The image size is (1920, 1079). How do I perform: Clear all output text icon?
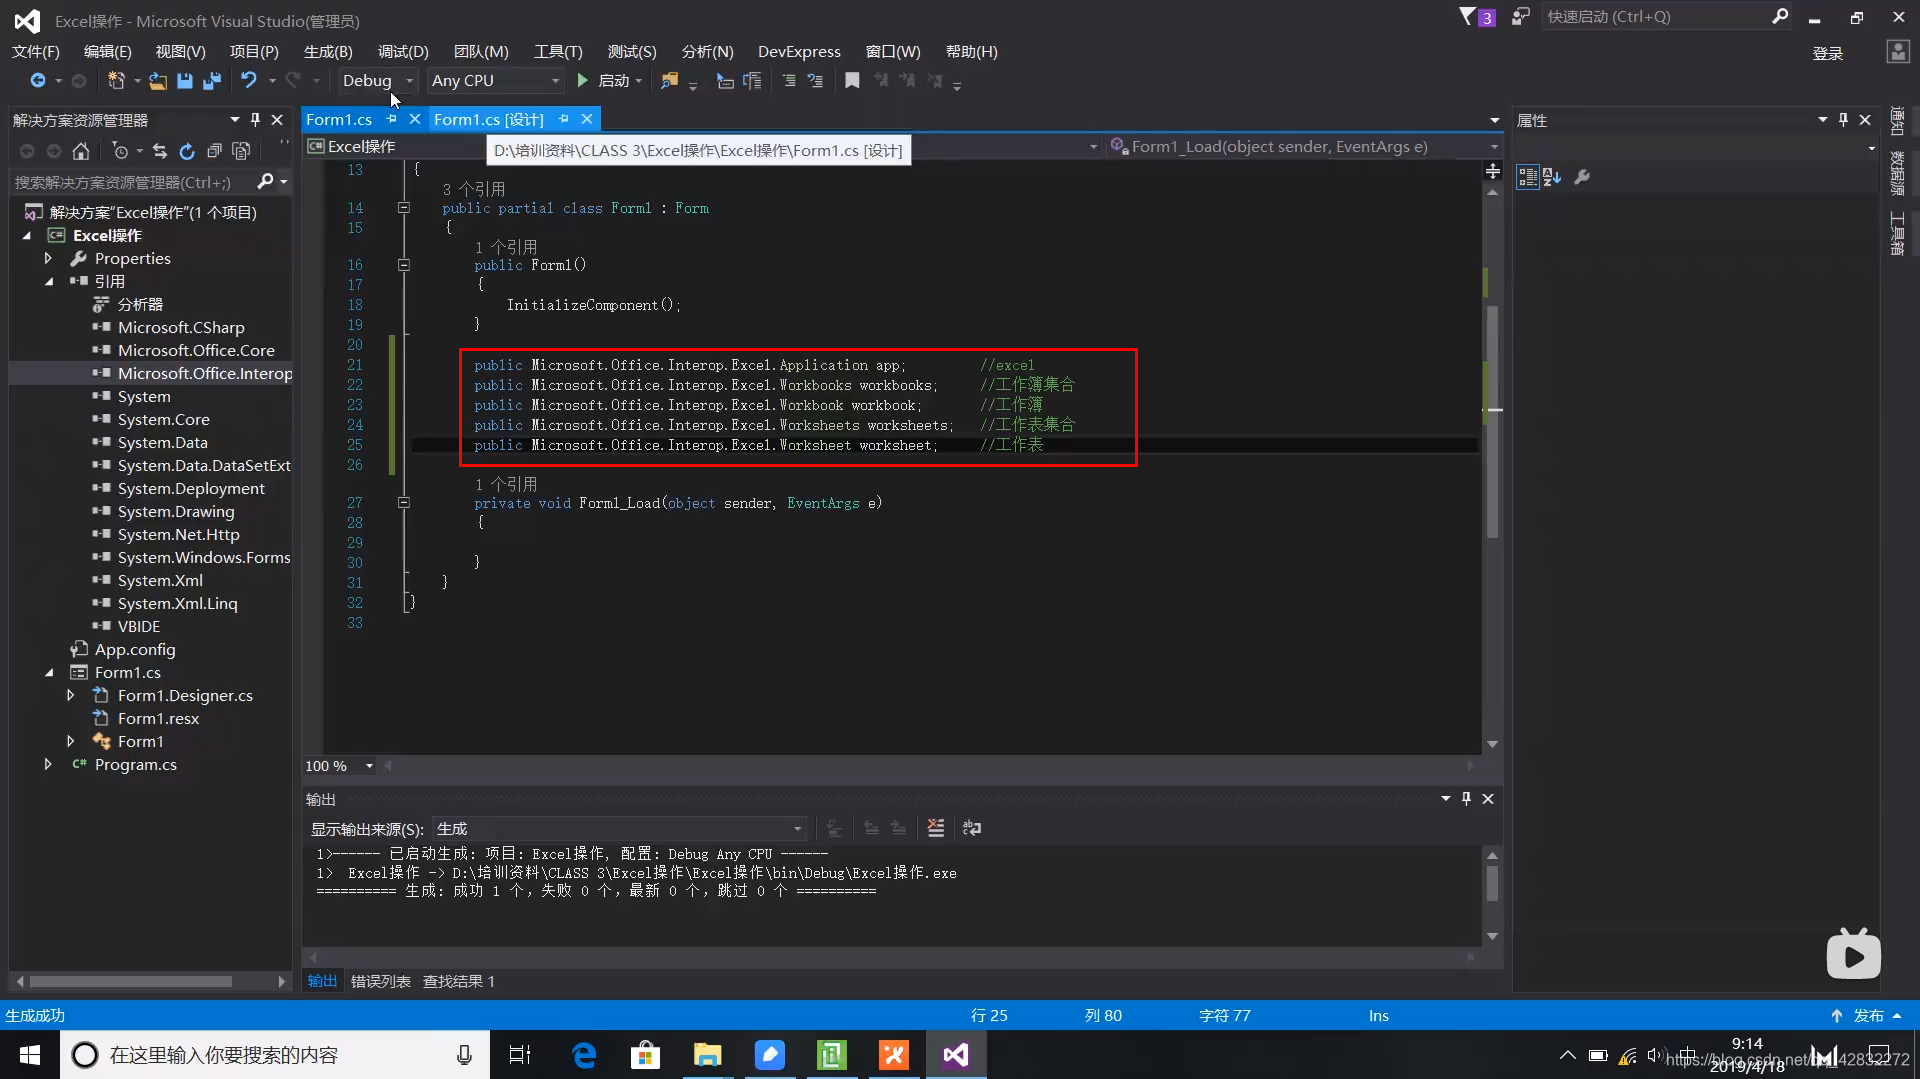(x=935, y=828)
